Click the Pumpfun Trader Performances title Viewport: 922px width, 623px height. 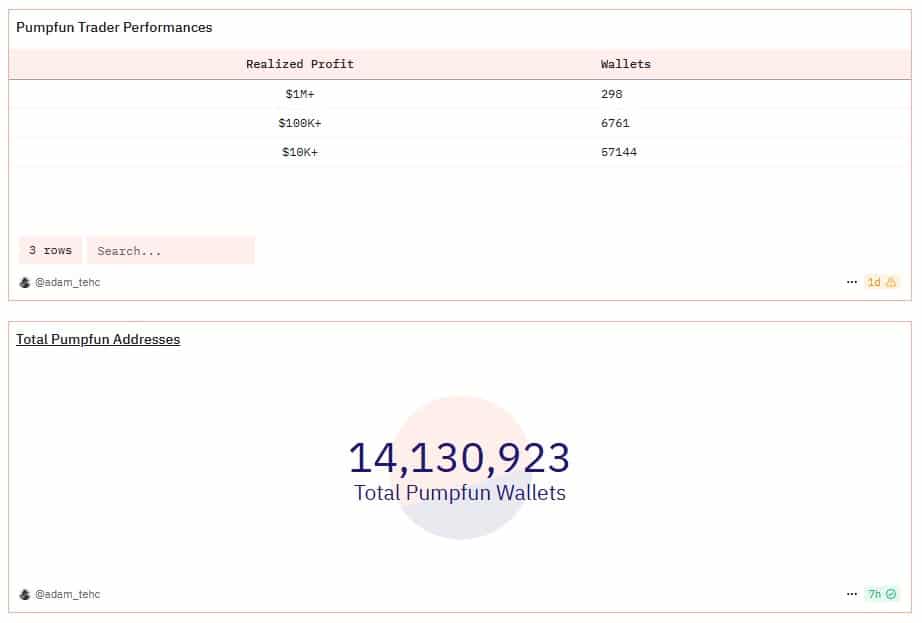114,28
